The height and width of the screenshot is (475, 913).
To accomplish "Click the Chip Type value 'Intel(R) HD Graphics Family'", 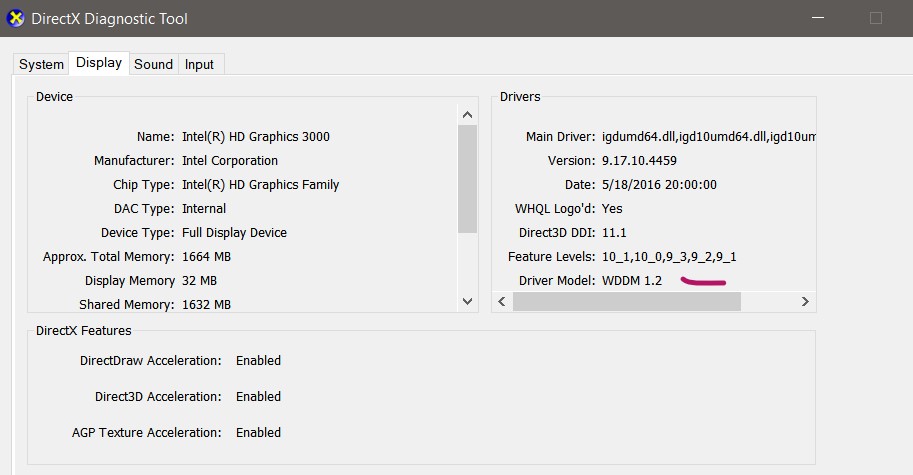I will point(260,185).
